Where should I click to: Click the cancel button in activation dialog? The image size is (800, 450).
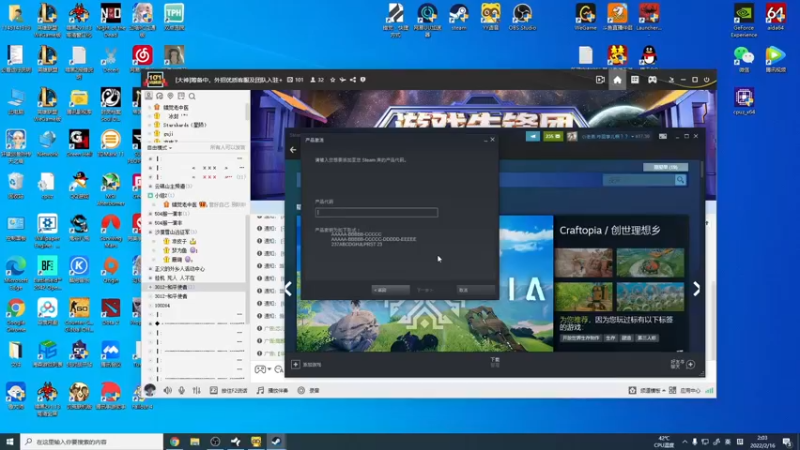pyautogui.click(x=475, y=290)
